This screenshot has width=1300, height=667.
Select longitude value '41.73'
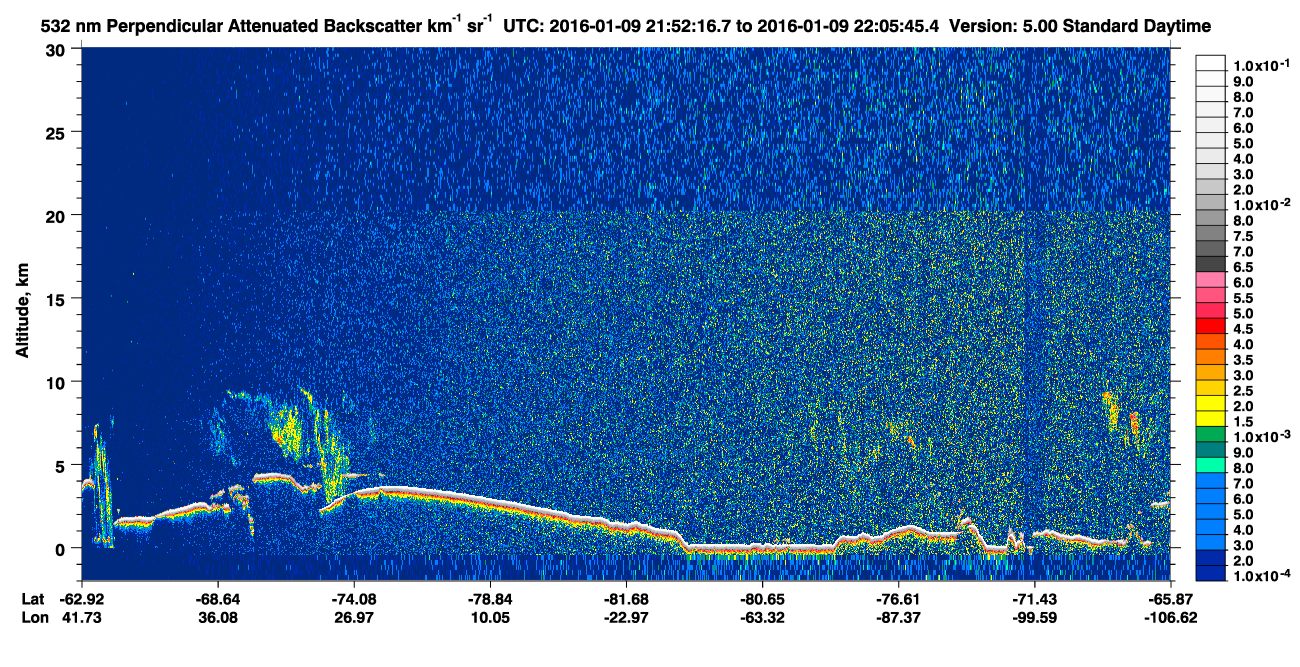tap(82, 617)
